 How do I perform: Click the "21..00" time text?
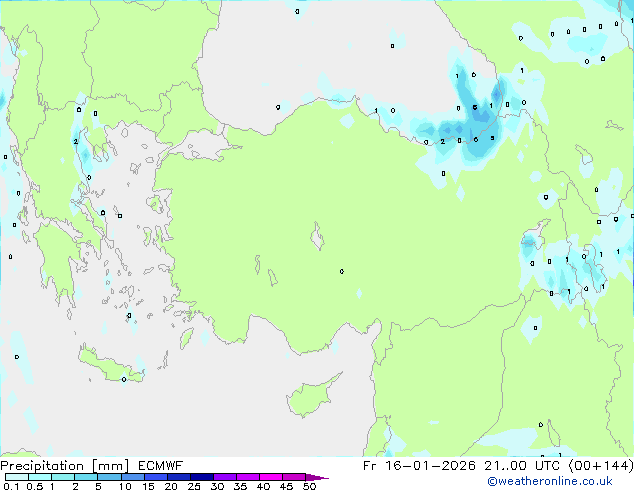coord(505,466)
